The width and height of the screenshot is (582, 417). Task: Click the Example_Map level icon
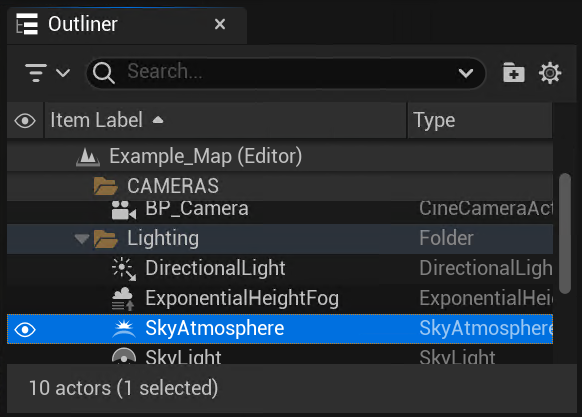coord(88,156)
